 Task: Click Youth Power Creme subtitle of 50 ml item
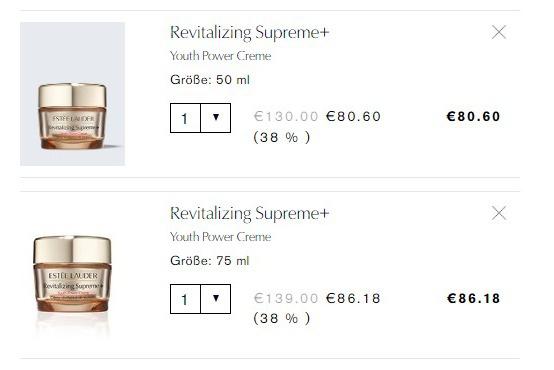(220, 56)
